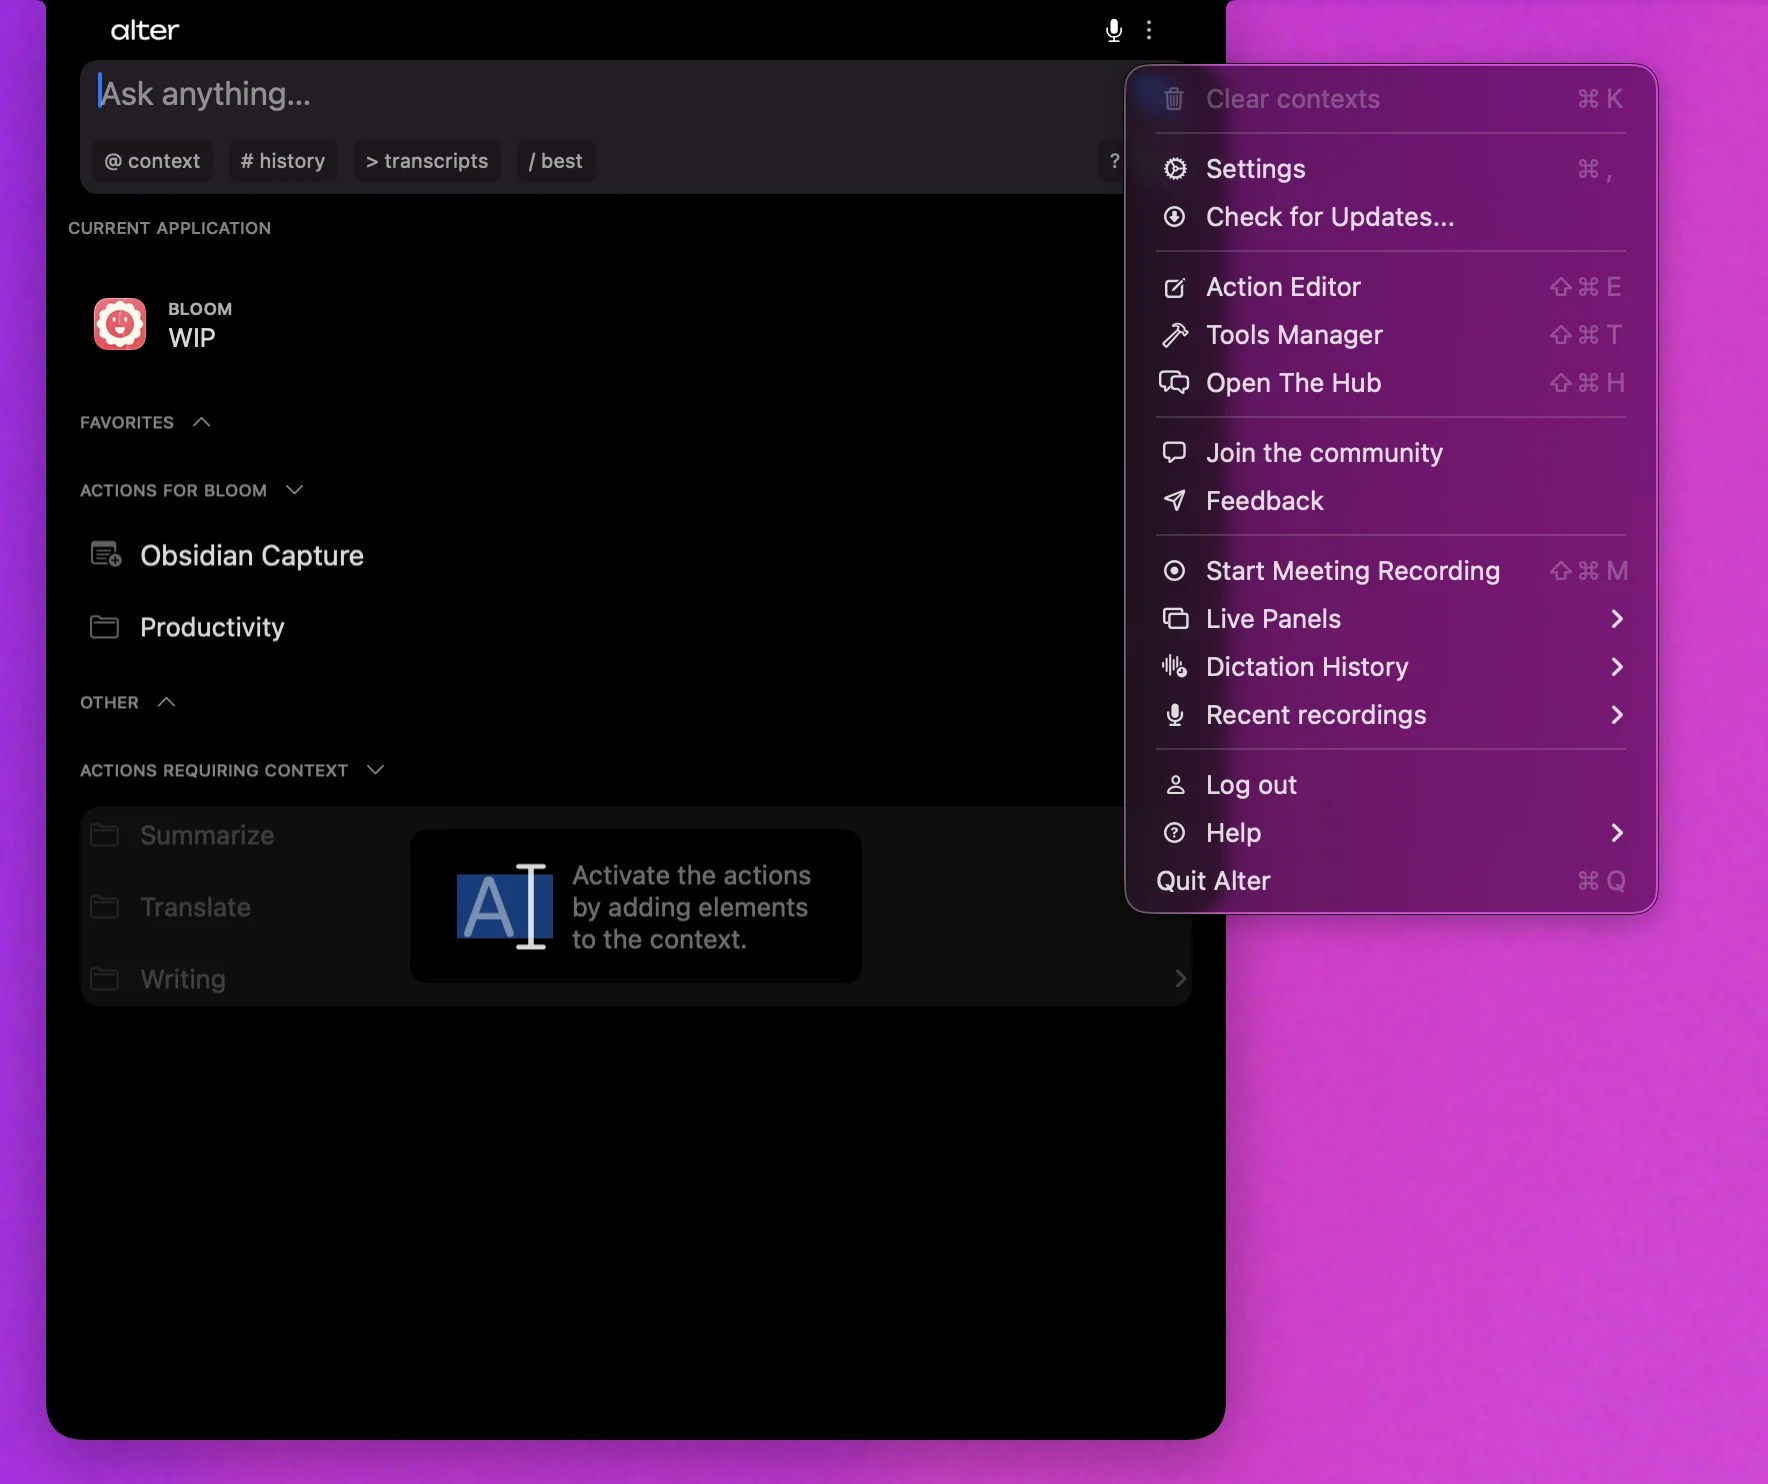Open the Productivity folder icon
Viewport: 1768px width, 1484px height.
click(x=104, y=627)
